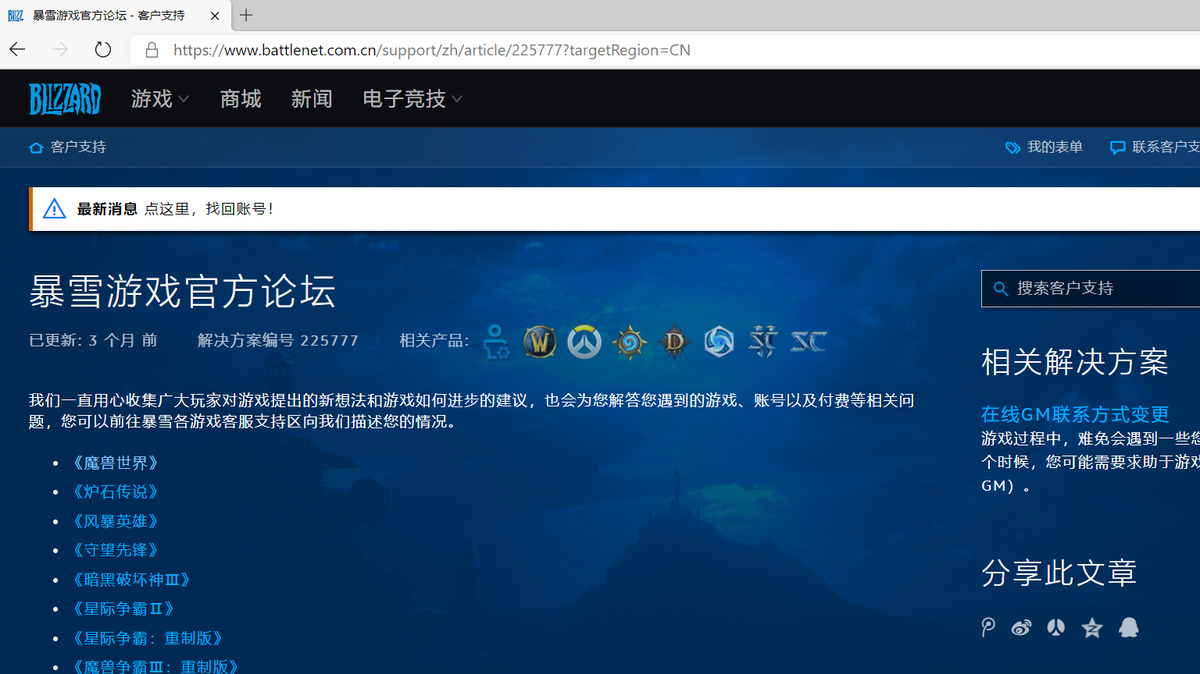Go back with browser back arrow
Screen dimensions: 1200x674
coord(17,50)
